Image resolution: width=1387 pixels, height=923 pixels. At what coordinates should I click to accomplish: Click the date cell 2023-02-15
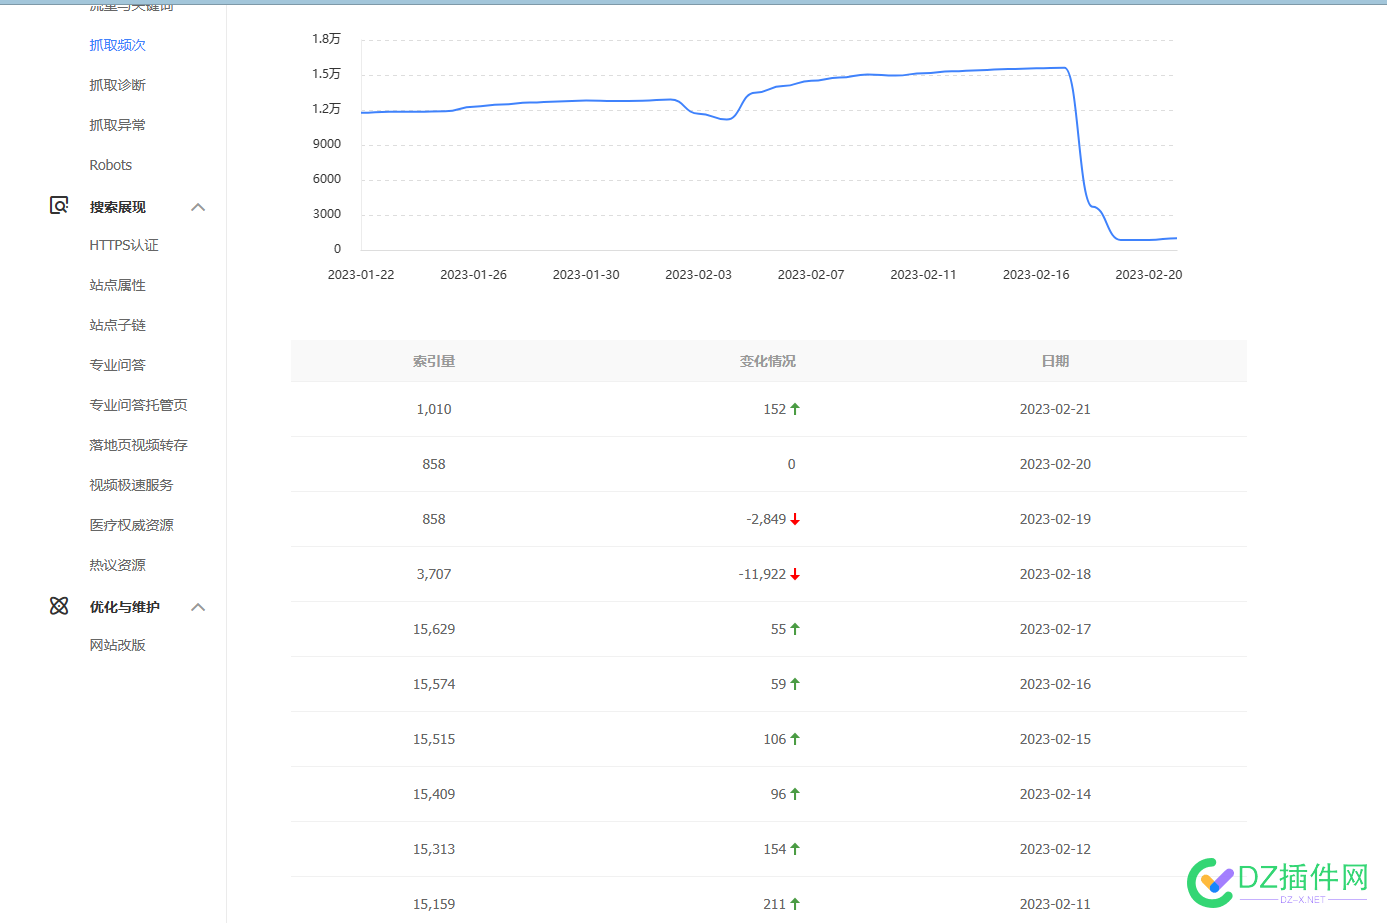point(1055,739)
